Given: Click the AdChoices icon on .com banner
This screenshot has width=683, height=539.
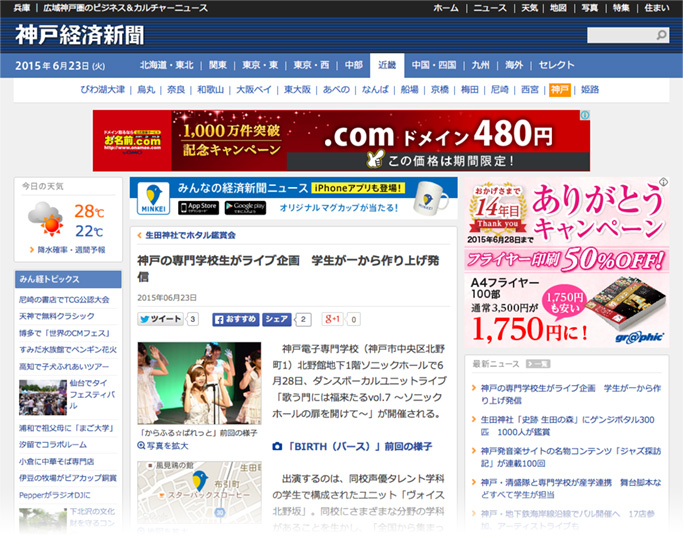Looking at the screenshot, I should pyautogui.click(x=585, y=115).
